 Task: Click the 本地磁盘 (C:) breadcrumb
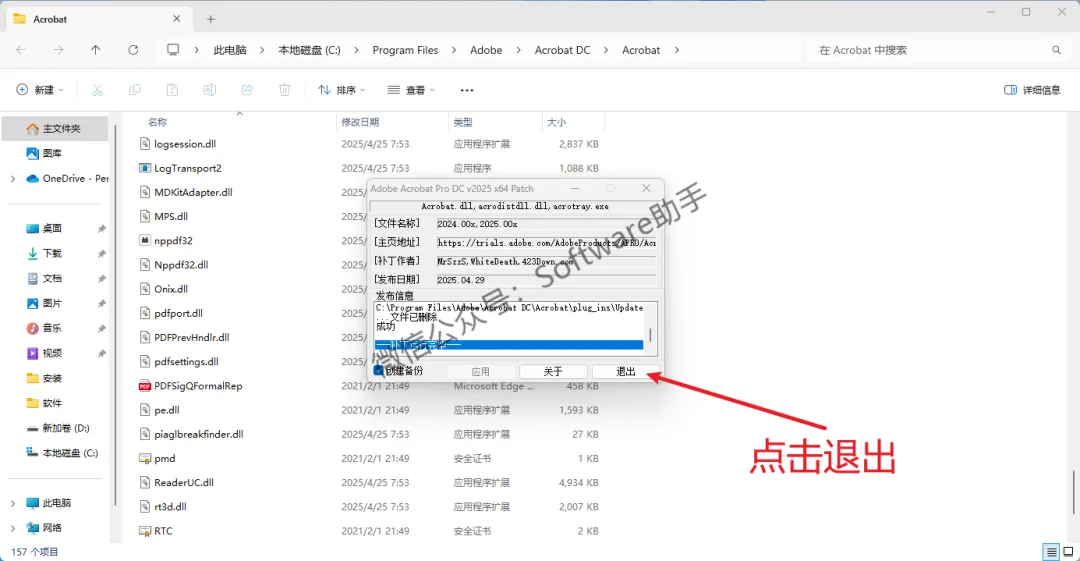coord(309,50)
